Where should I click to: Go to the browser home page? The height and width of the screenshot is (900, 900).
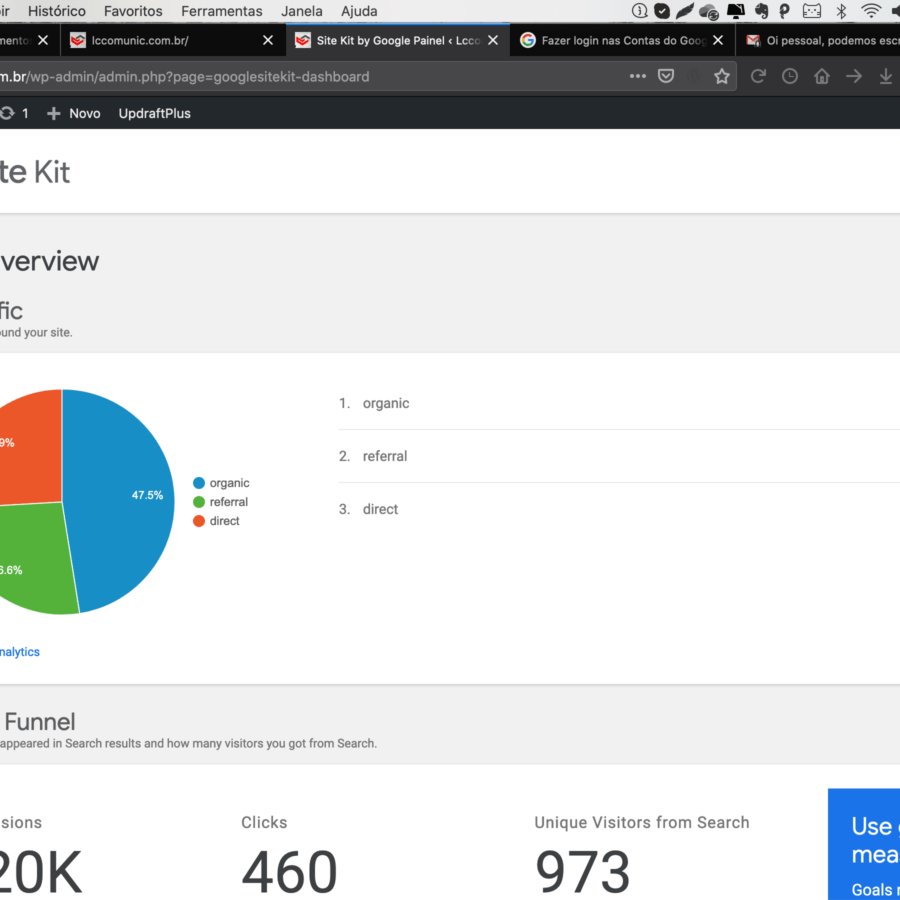tap(822, 76)
